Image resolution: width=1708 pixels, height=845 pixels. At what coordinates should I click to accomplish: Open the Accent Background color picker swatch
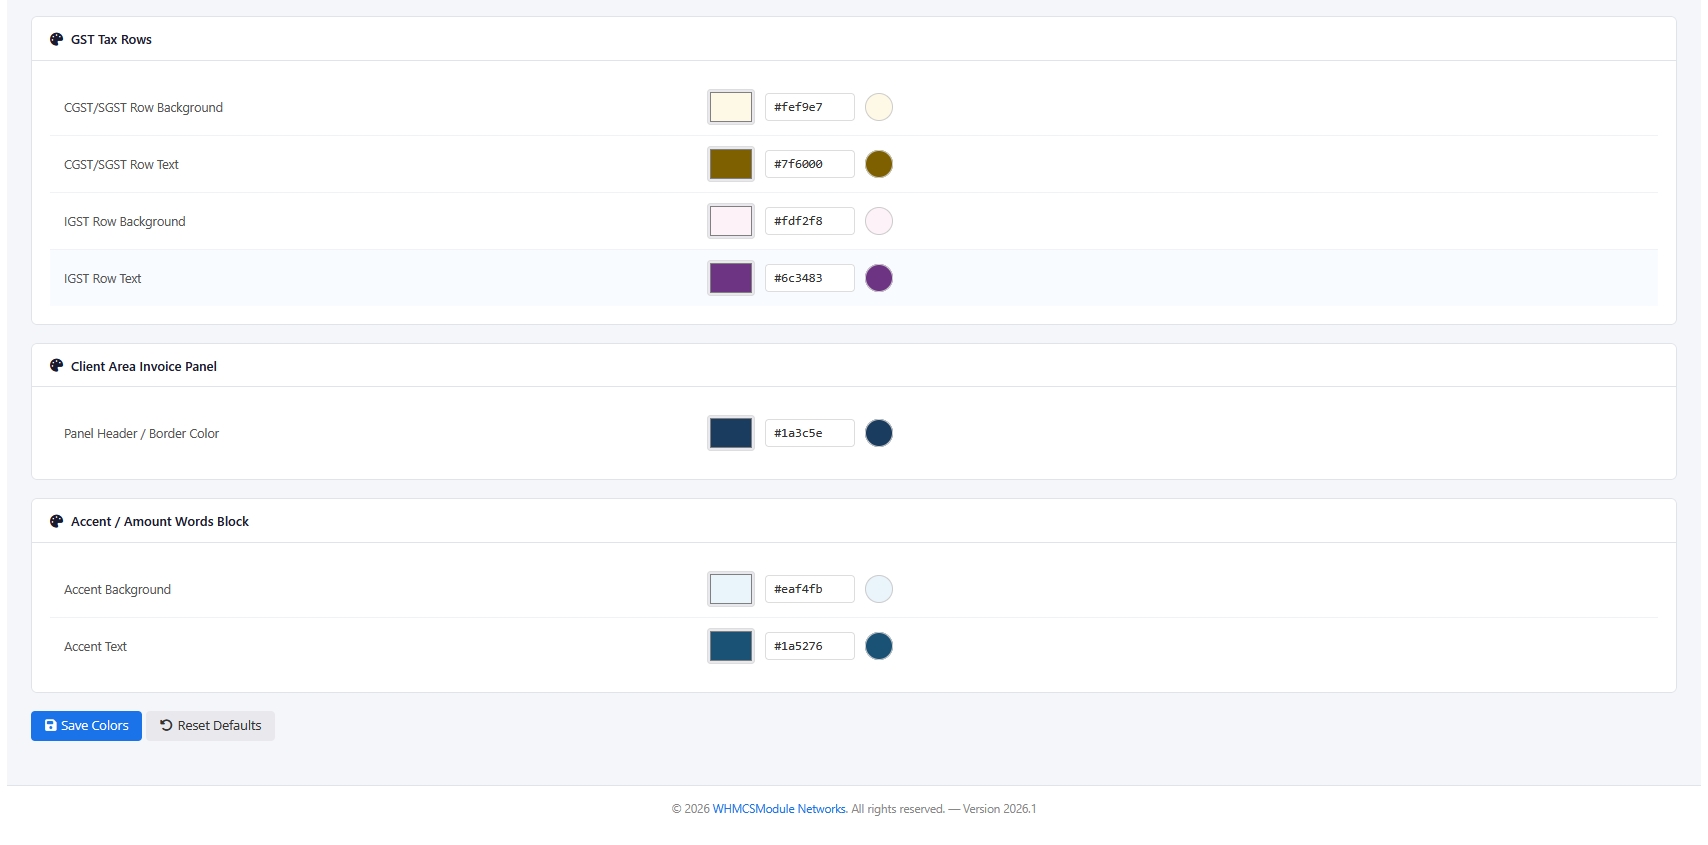tap(731, 589)
